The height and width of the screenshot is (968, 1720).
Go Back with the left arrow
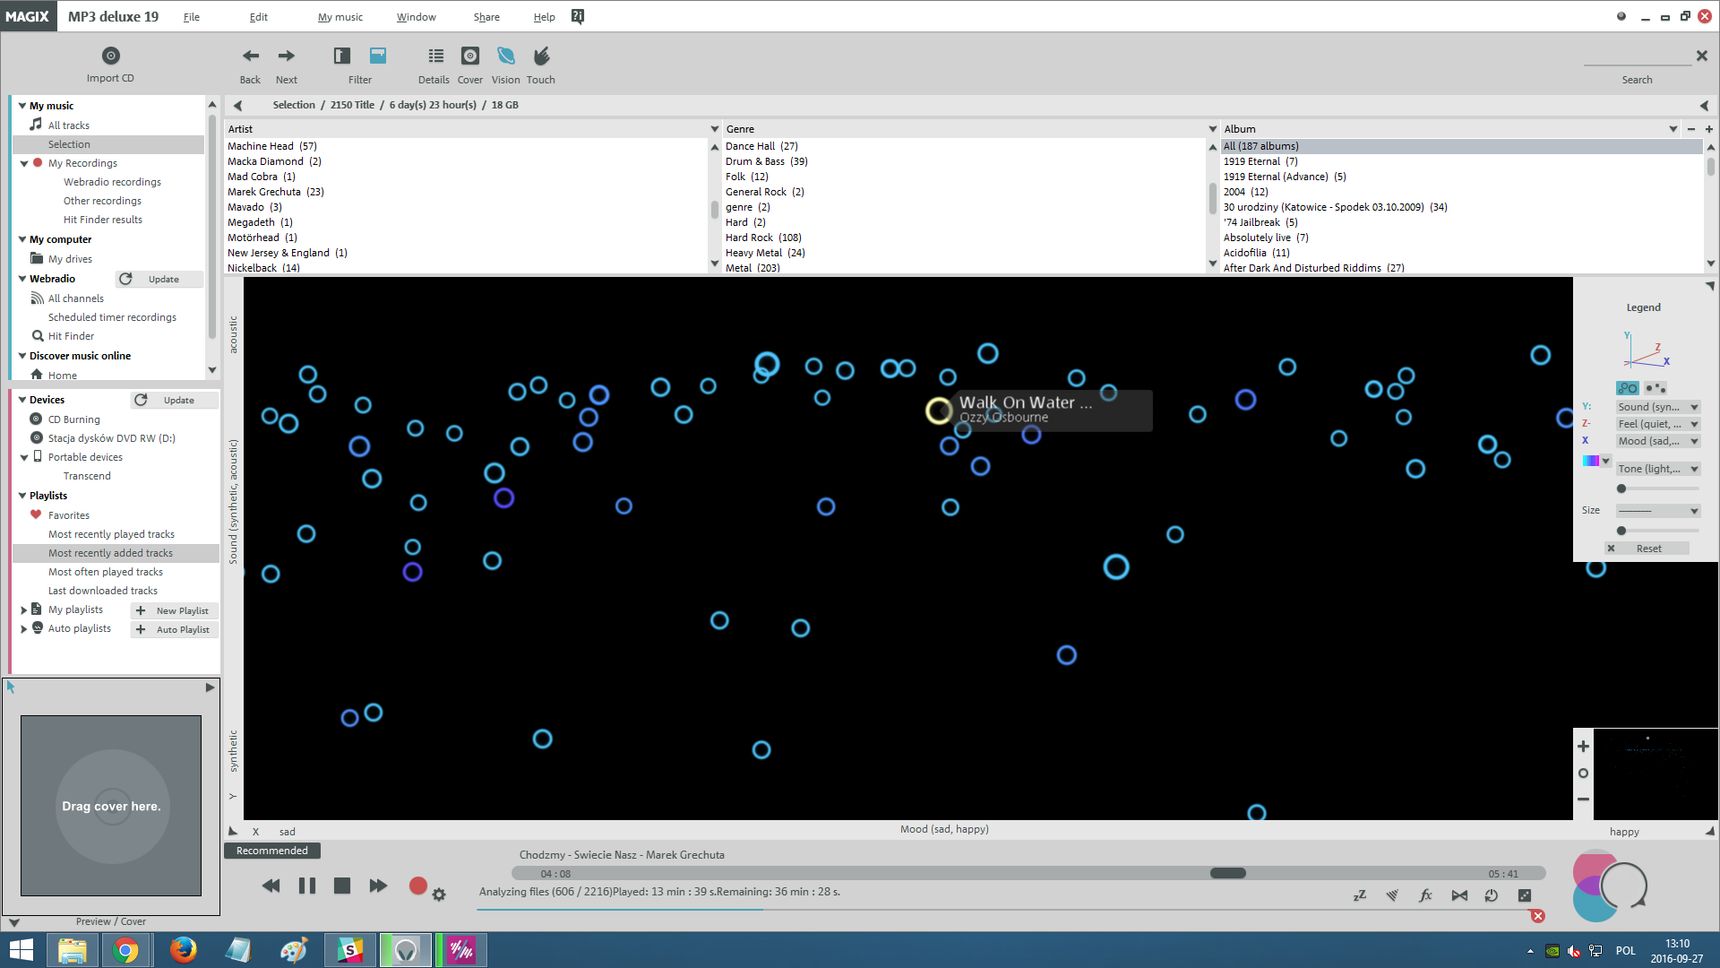(250, 56)
